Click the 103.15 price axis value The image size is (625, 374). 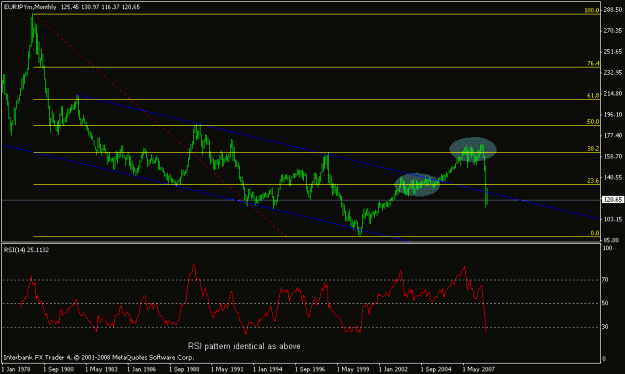point(613,219)
